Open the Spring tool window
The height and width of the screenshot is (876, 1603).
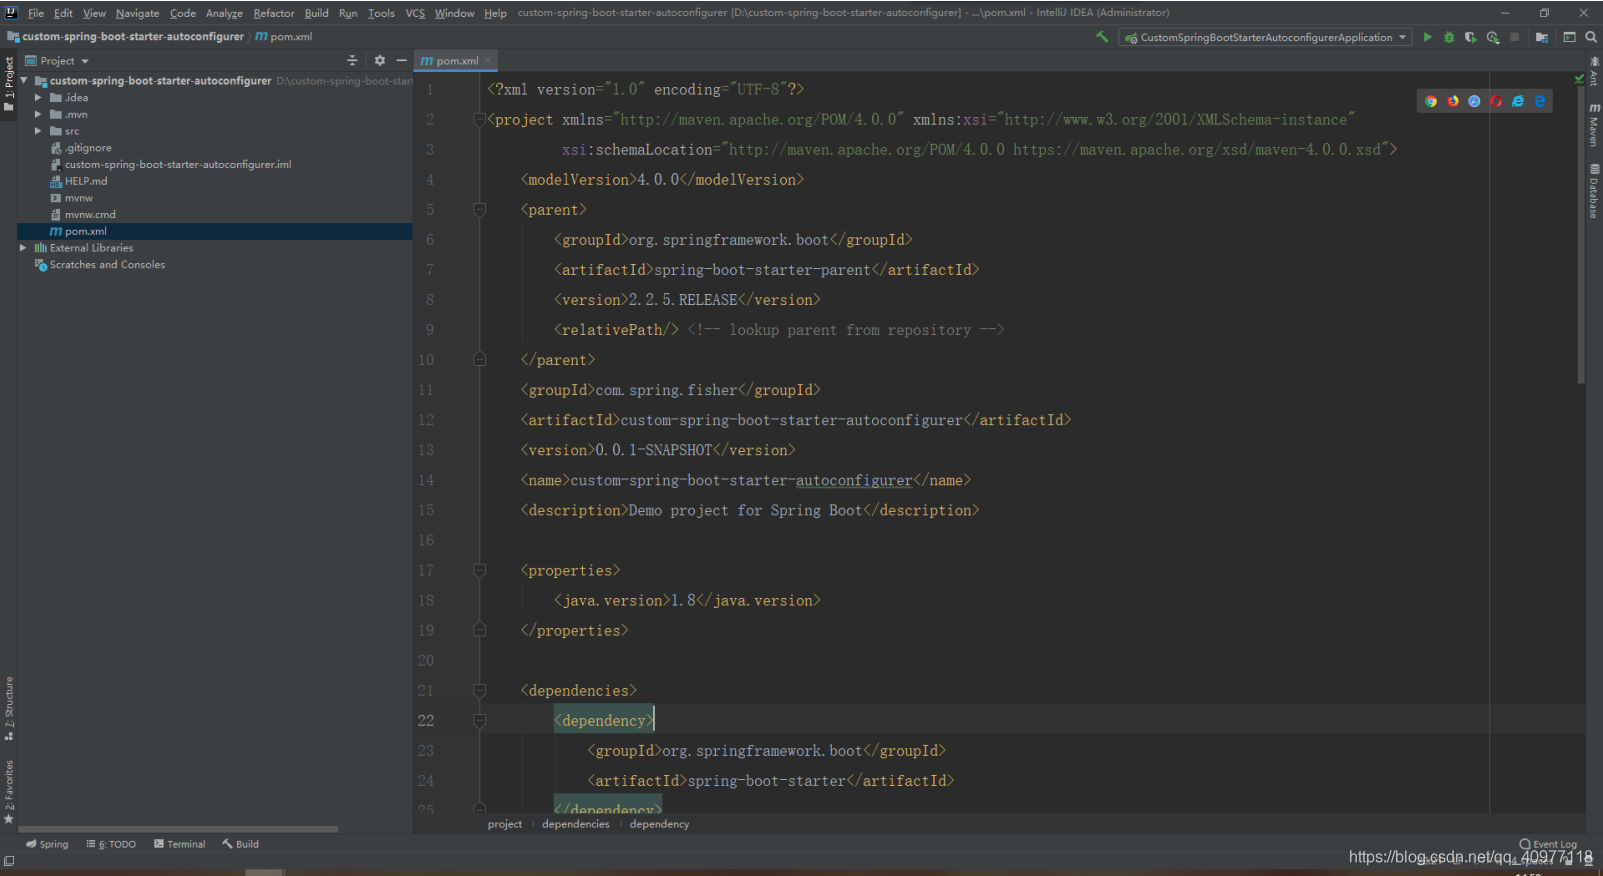[47, 844]
